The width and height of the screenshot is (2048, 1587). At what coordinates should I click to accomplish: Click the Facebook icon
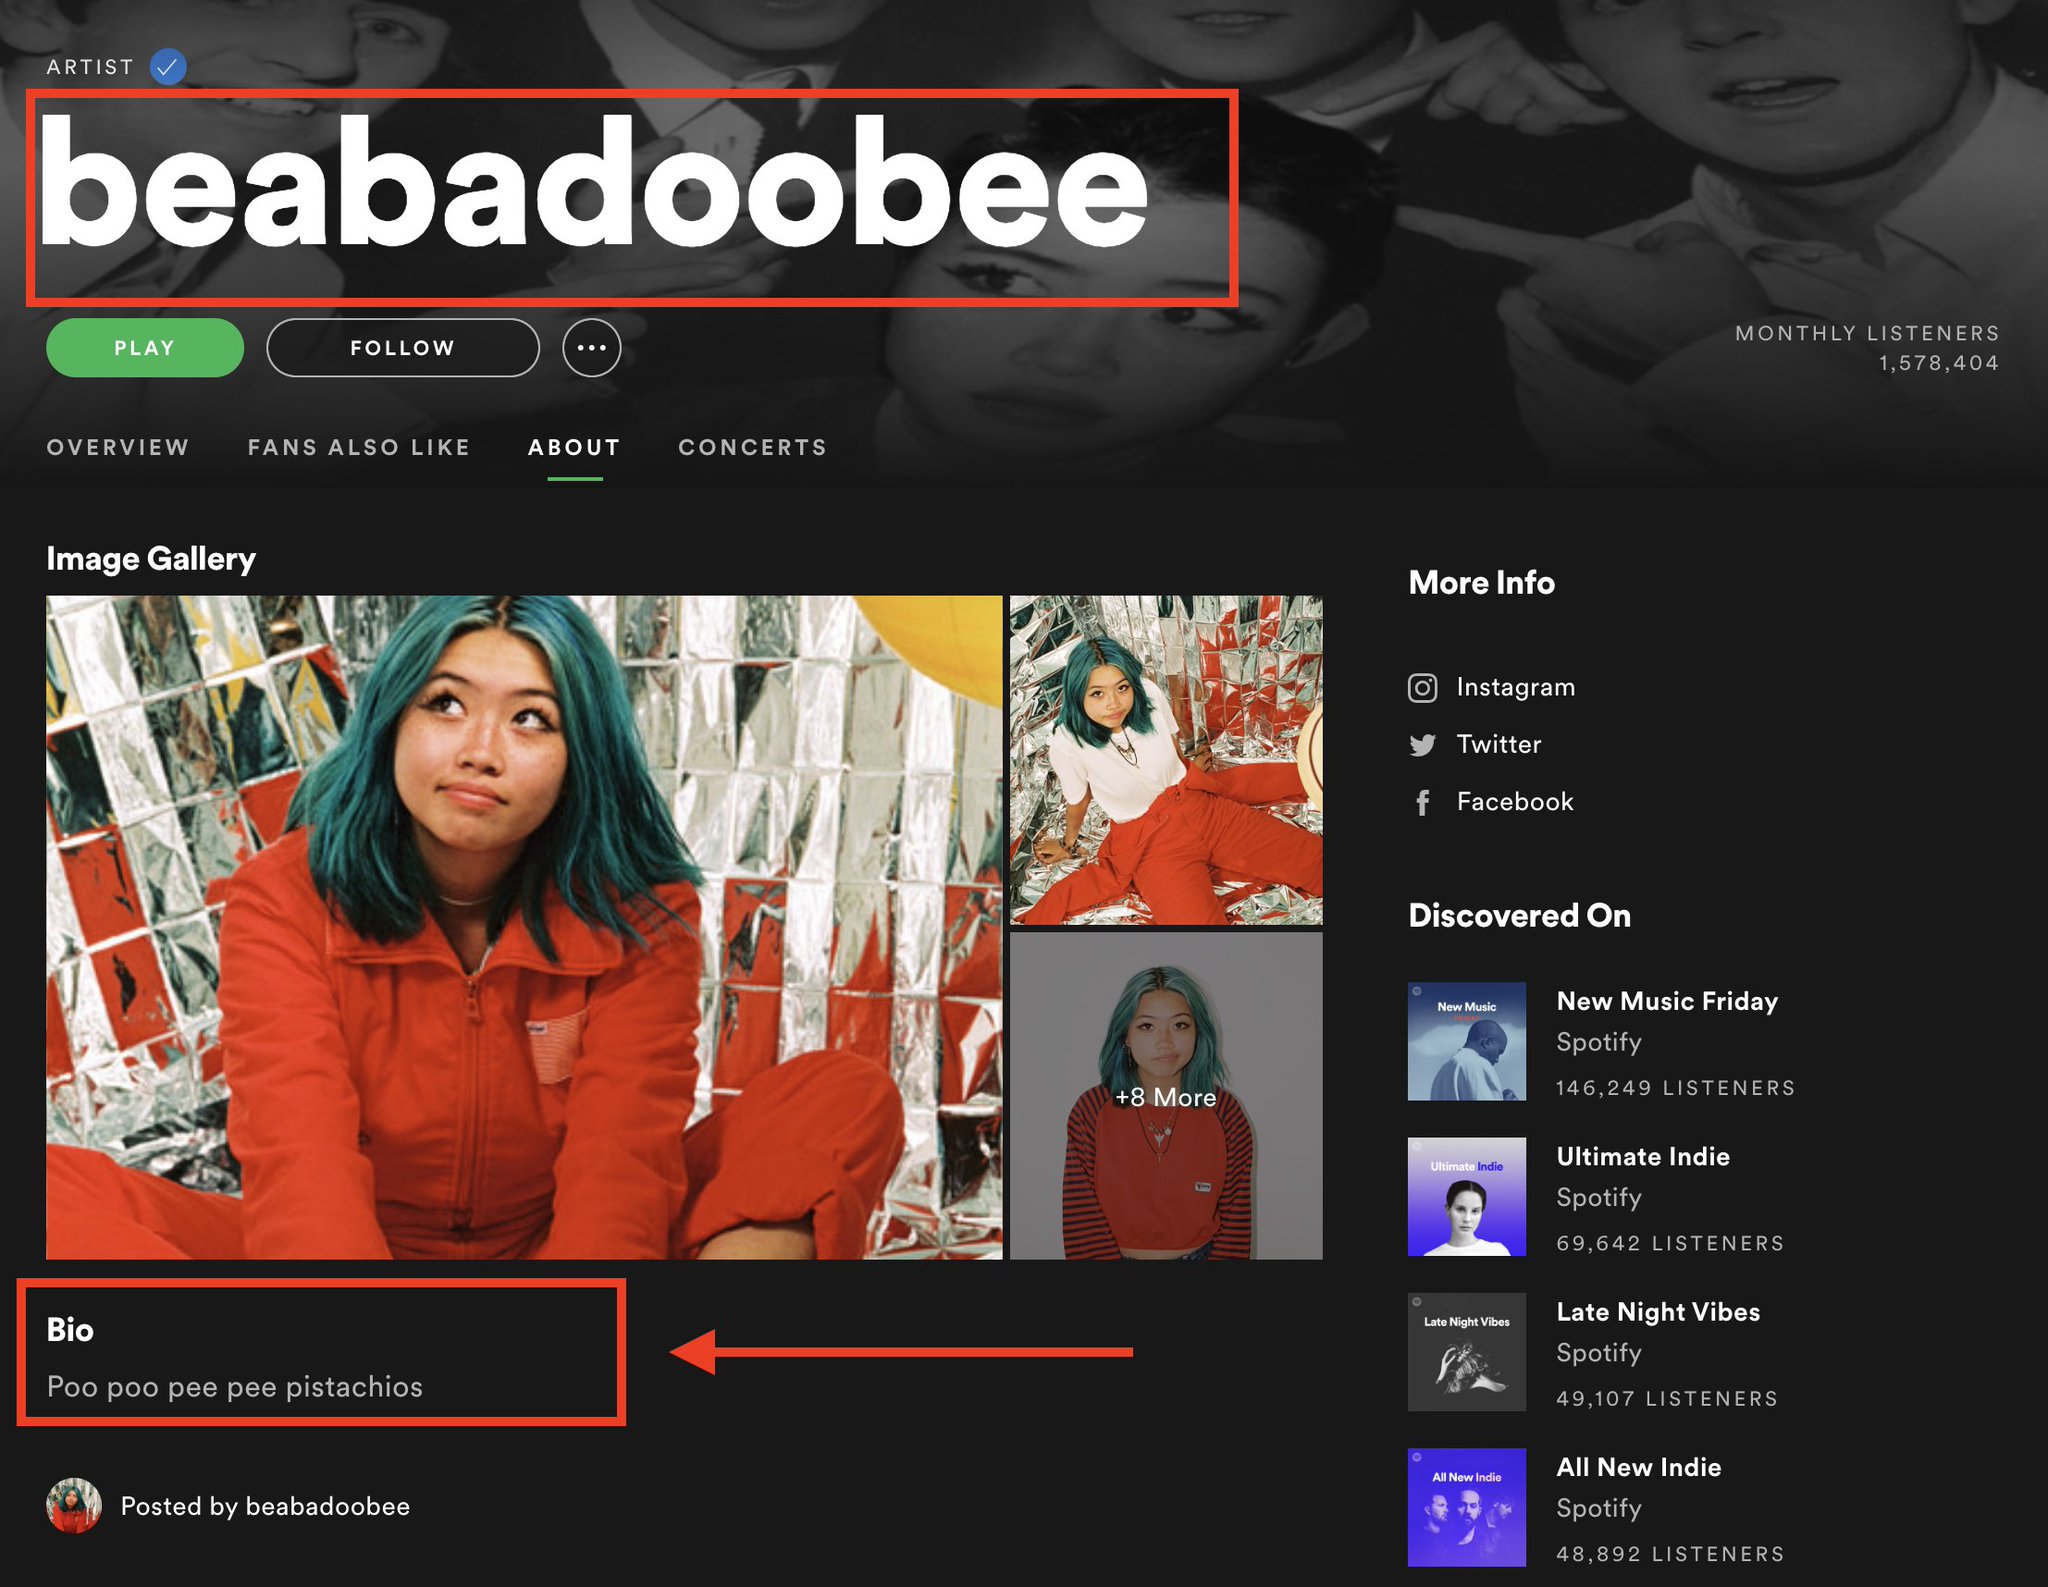click(1422, 802)
